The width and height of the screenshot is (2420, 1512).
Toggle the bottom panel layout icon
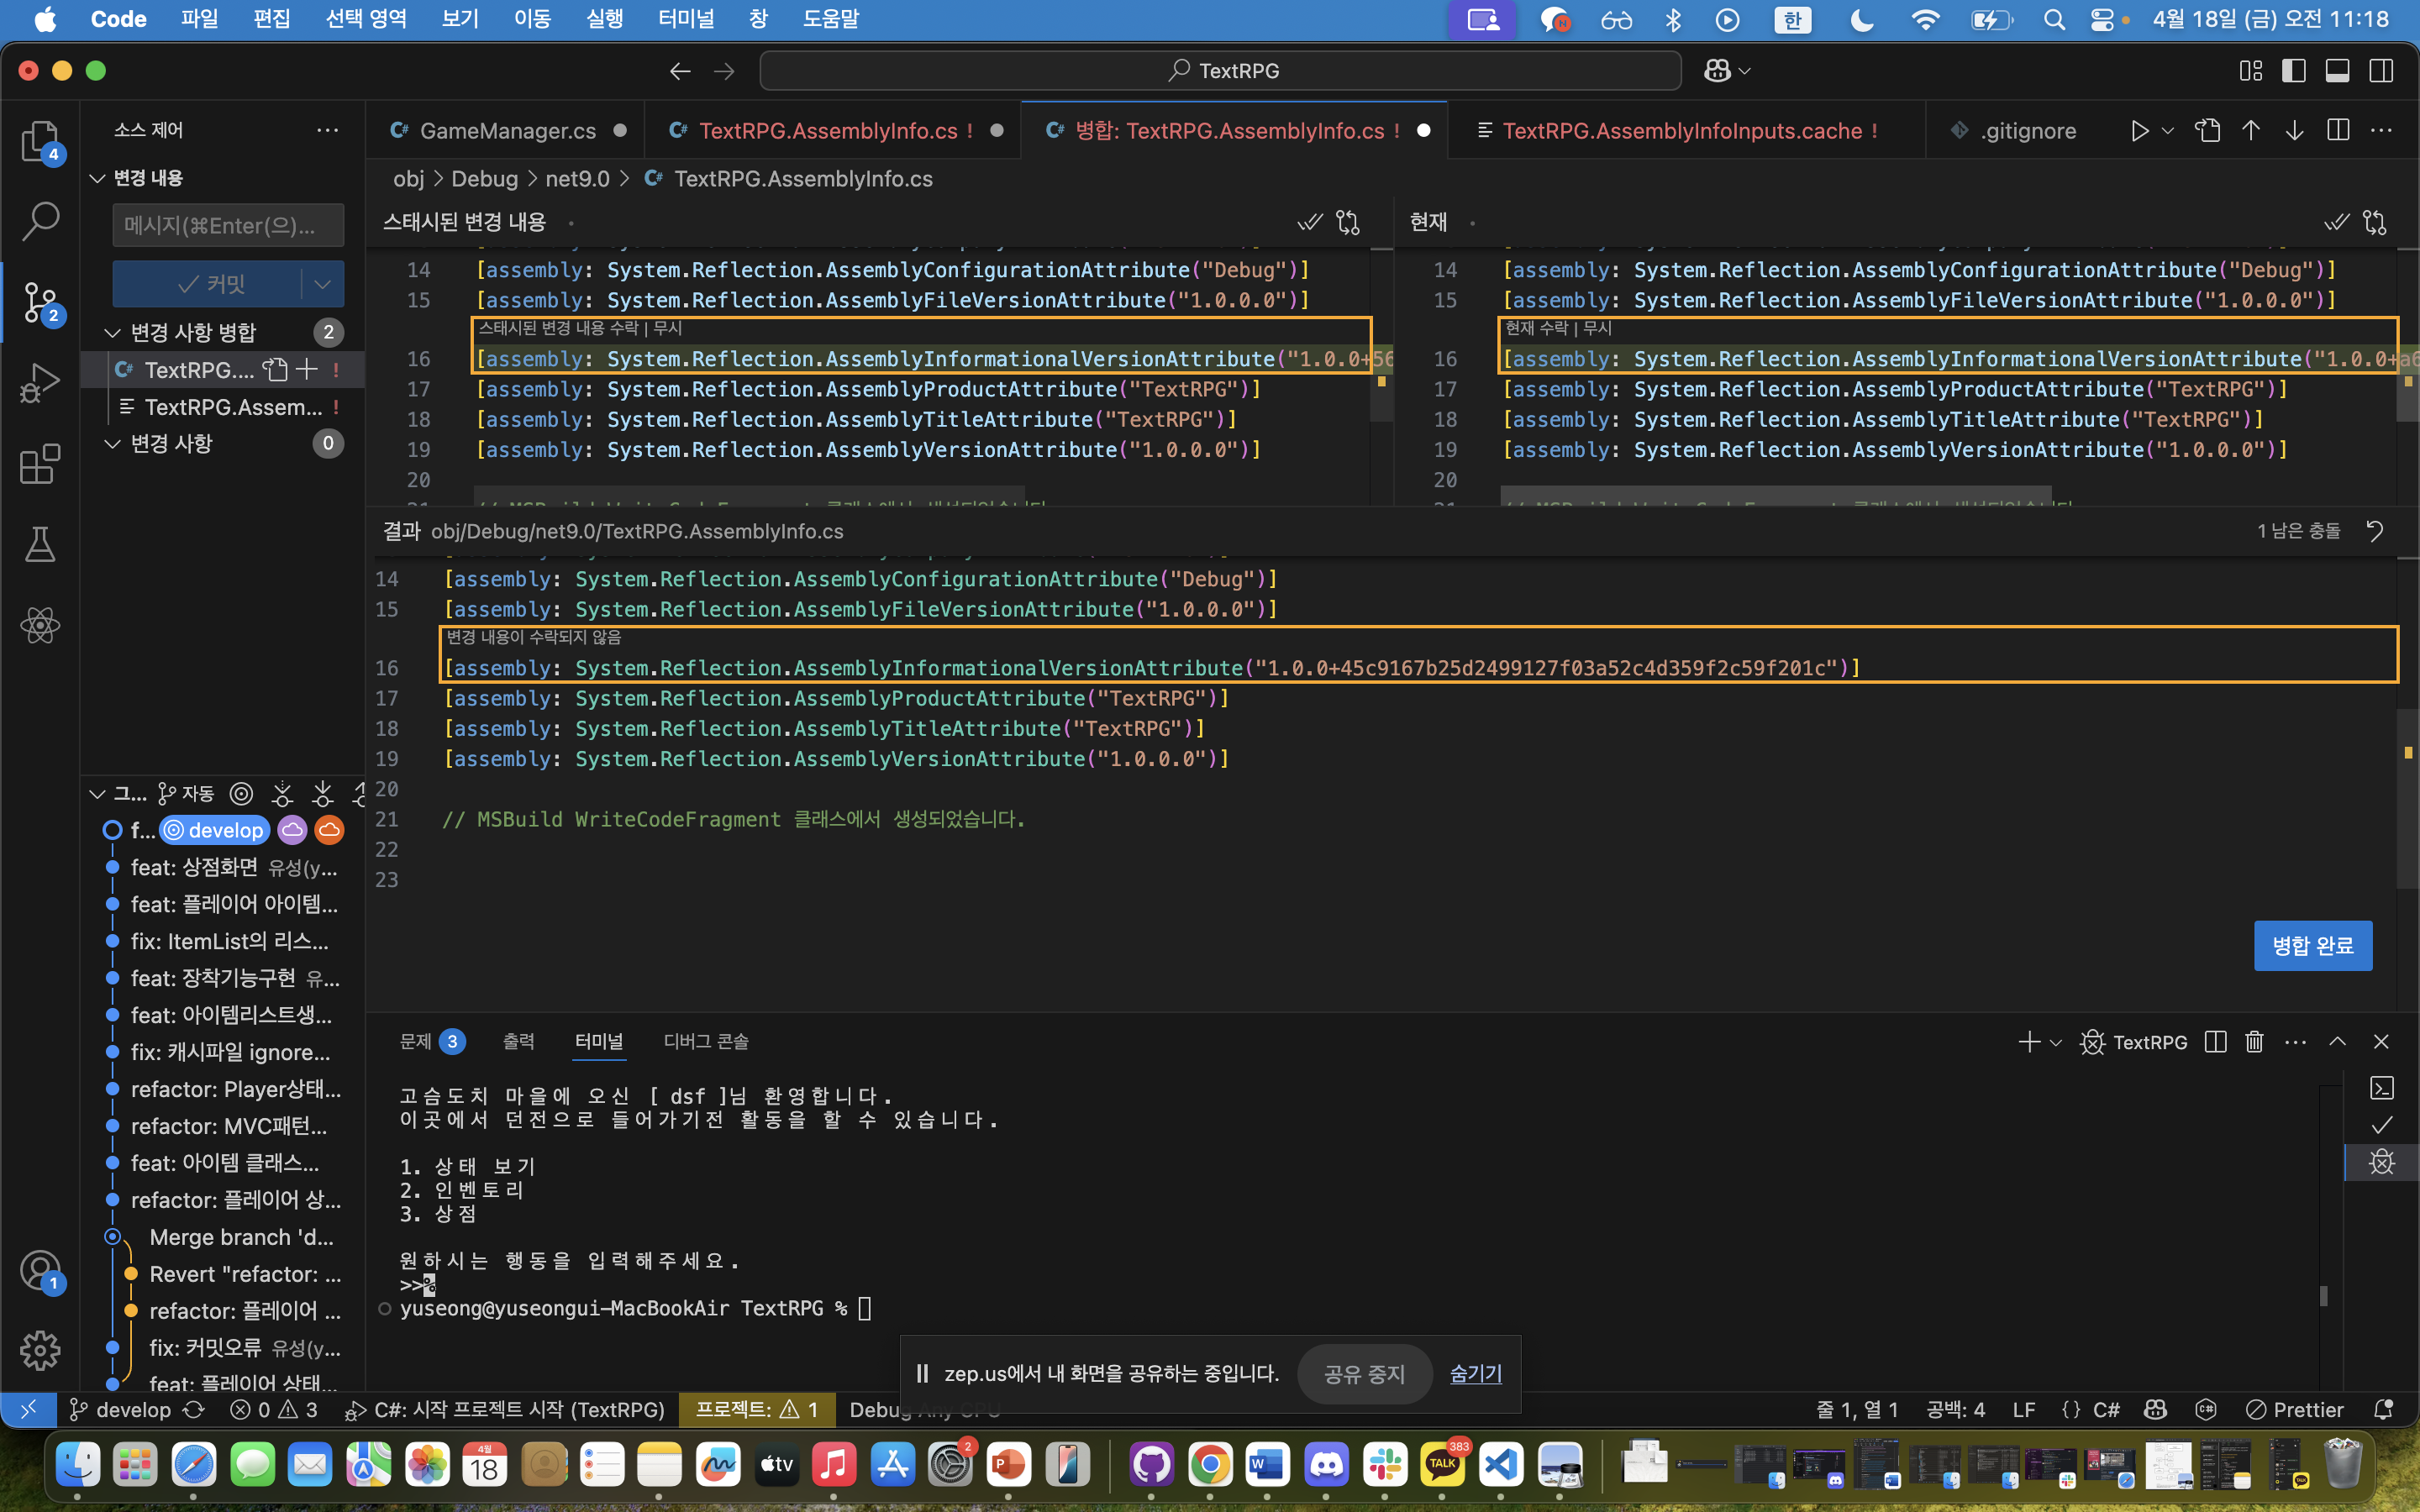tap(2337, 71)
